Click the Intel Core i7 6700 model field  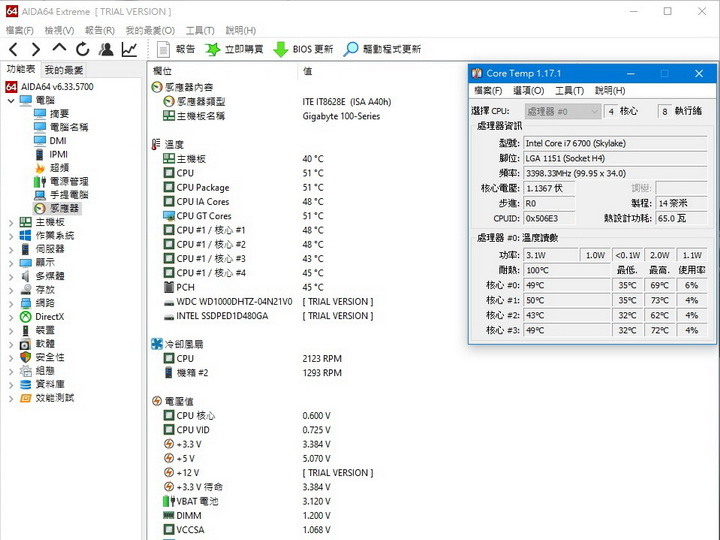click(615, 143)
